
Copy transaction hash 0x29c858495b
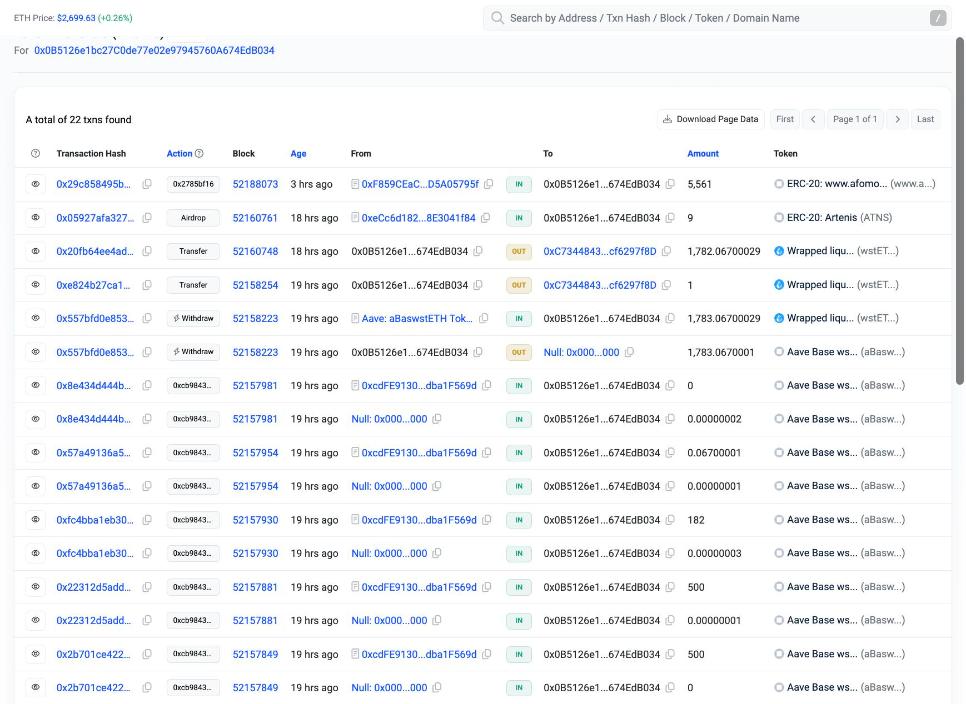(147, 184)
